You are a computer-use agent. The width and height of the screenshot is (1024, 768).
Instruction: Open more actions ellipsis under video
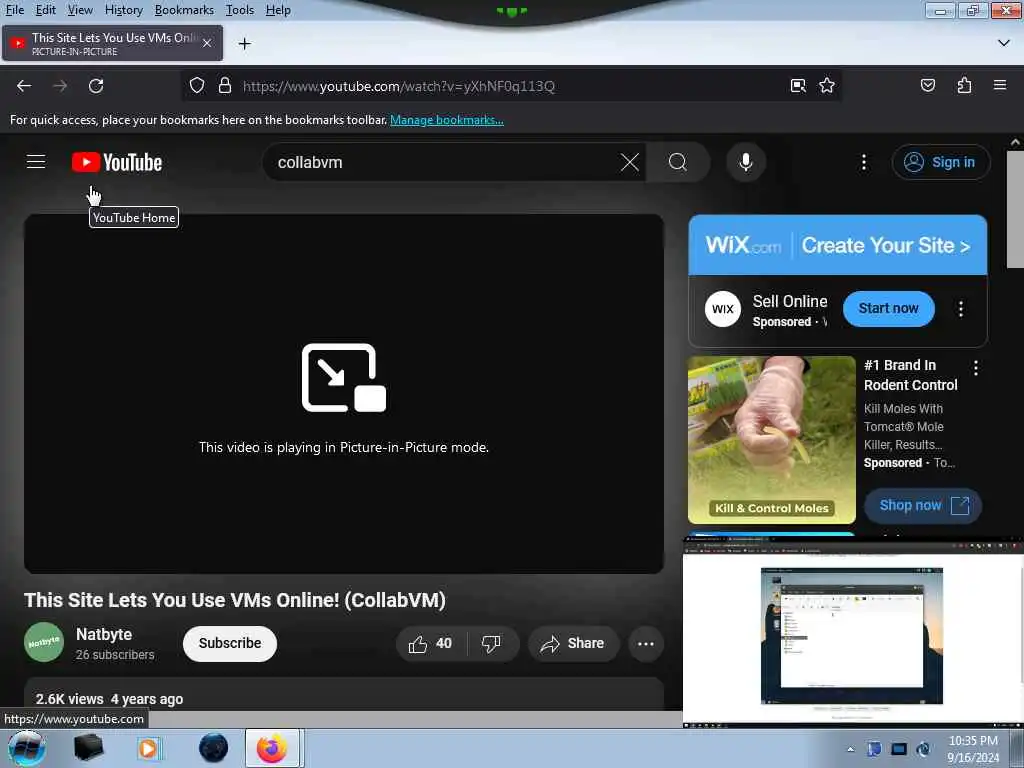click(x=646, y=644)
